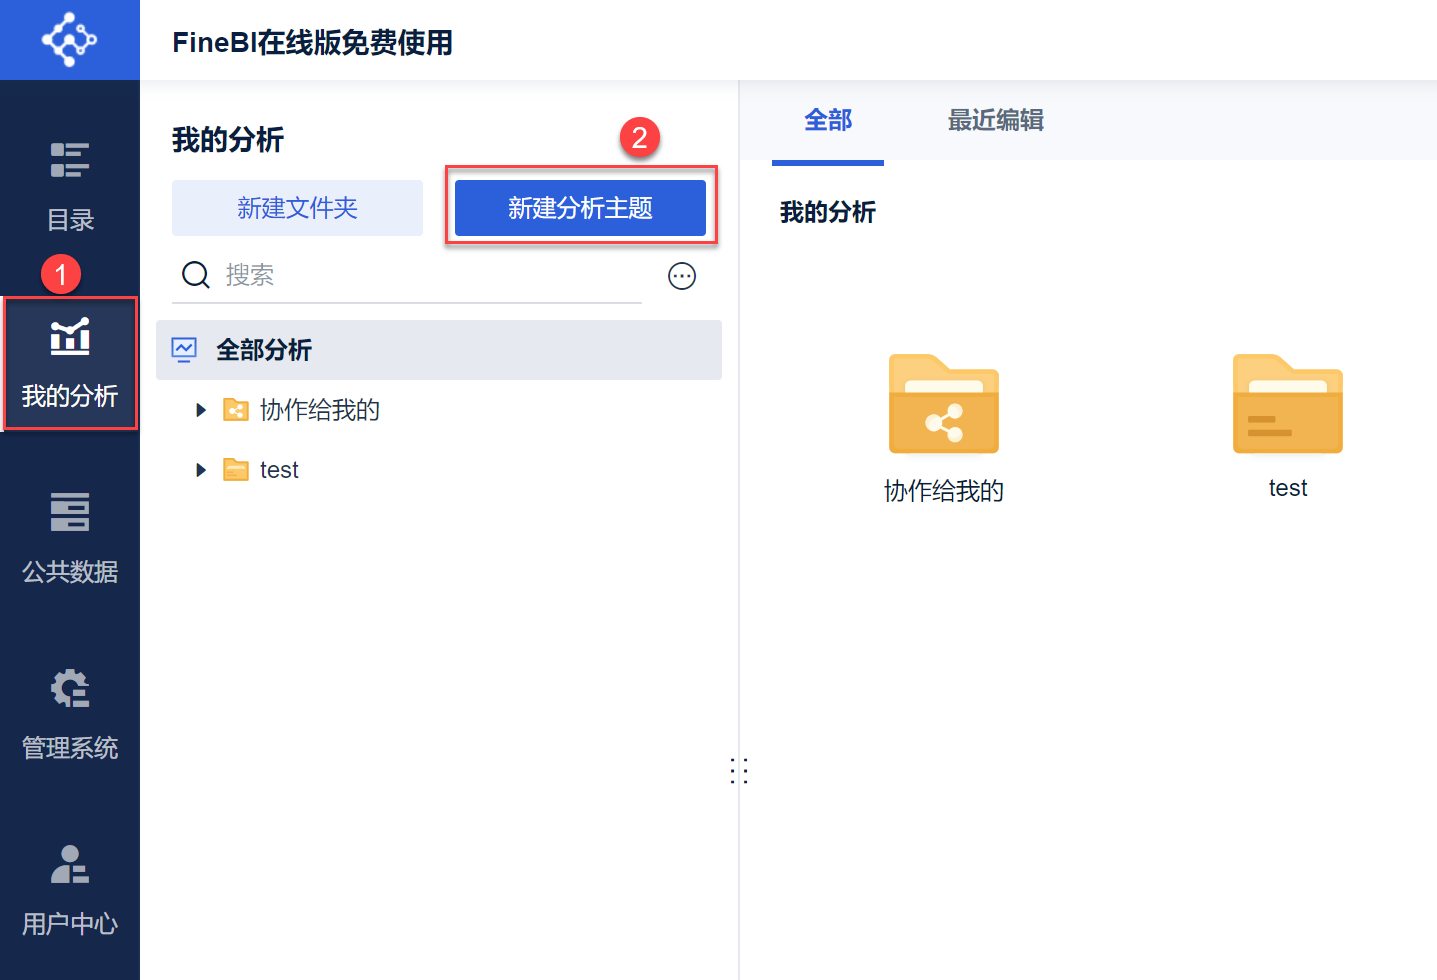Screen dimensions: 1437x980
Task: Click the 协作给我的 label under folder thumbnail
Action: tap(944, 491)
